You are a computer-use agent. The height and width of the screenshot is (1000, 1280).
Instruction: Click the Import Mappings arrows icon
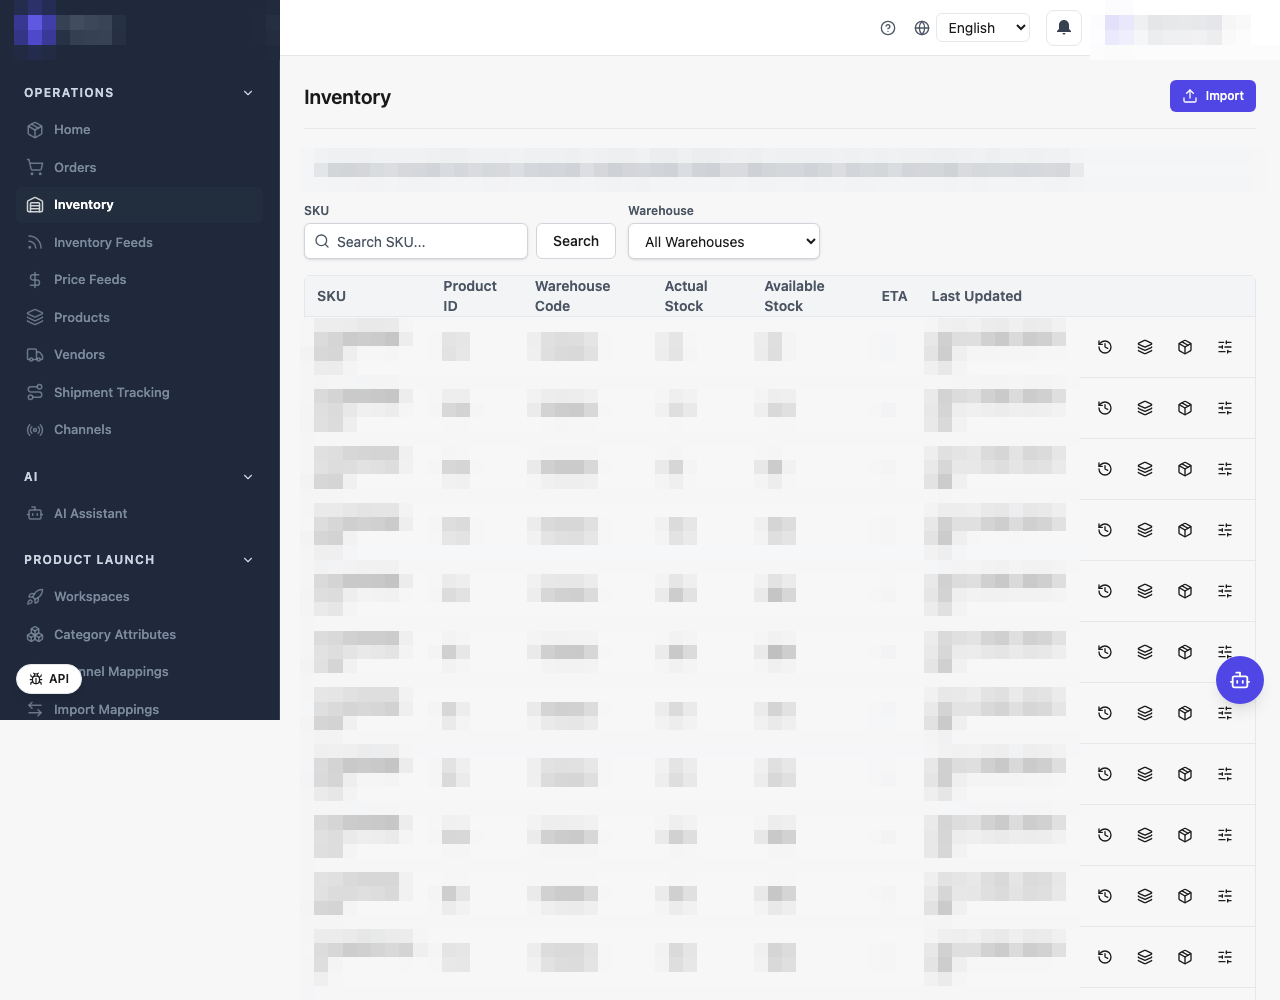coord(35,709)
